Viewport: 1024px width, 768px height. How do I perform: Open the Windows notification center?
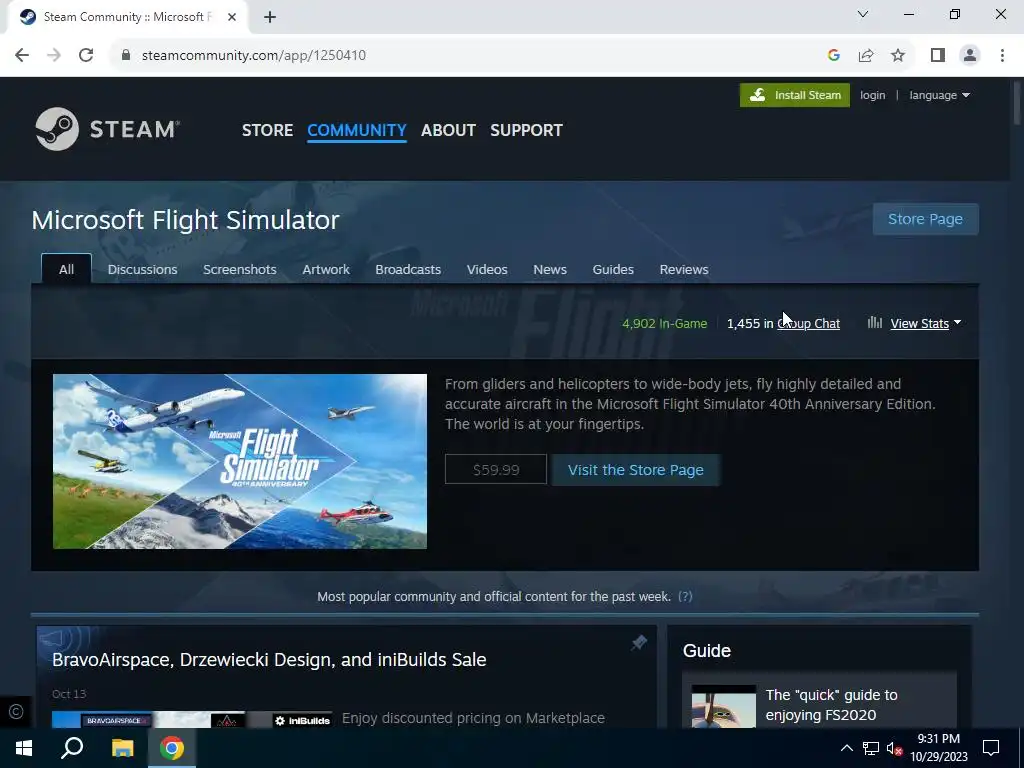[x=991, y=748]
